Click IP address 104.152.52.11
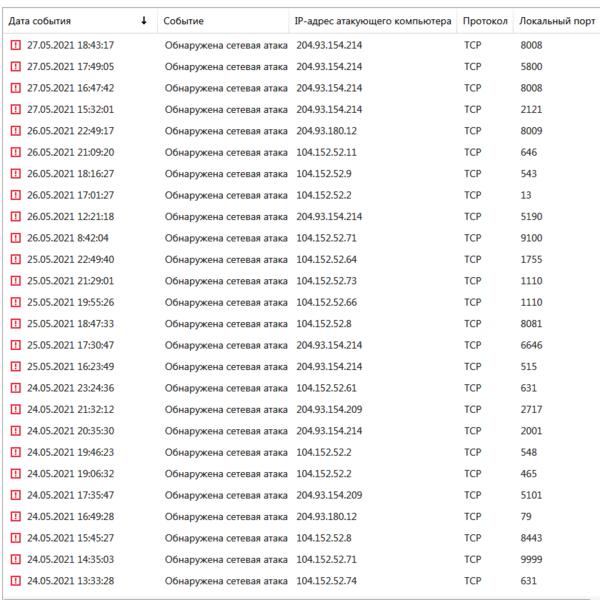The height and width of the screenshot is (600, 600). (326, 152)
